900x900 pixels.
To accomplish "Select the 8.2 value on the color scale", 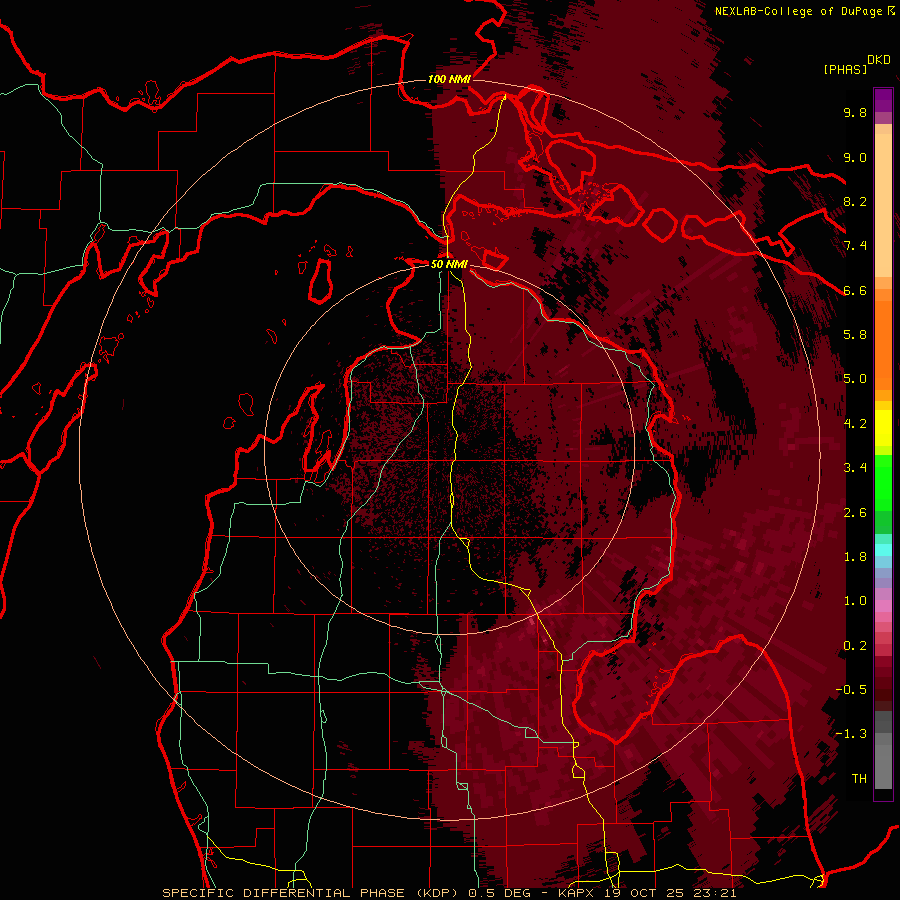I will [855, 201].
